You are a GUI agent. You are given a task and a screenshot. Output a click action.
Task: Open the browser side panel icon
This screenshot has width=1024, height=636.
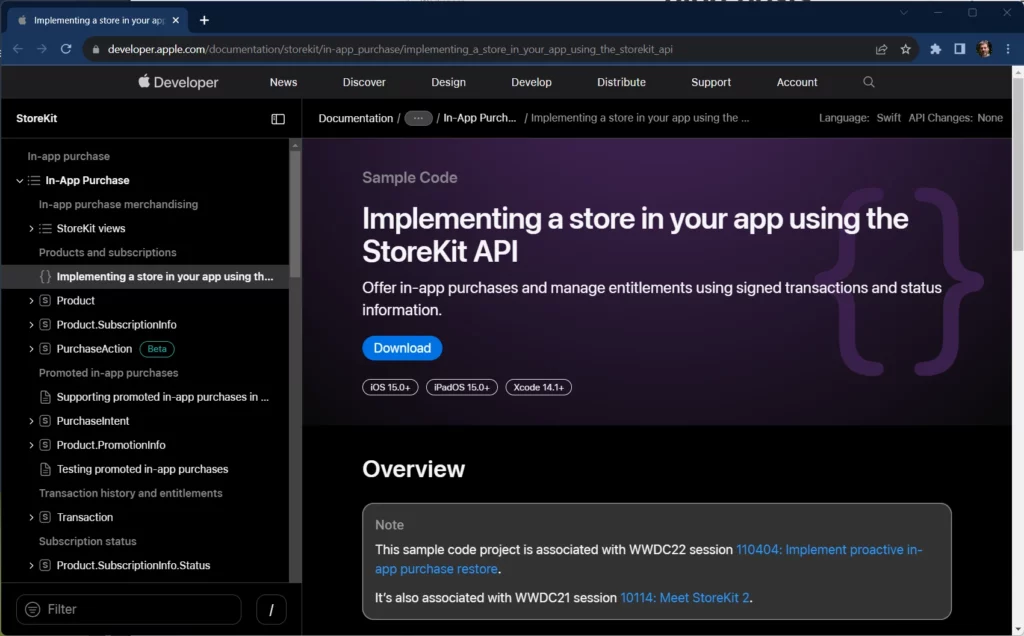tap(959, 49)
